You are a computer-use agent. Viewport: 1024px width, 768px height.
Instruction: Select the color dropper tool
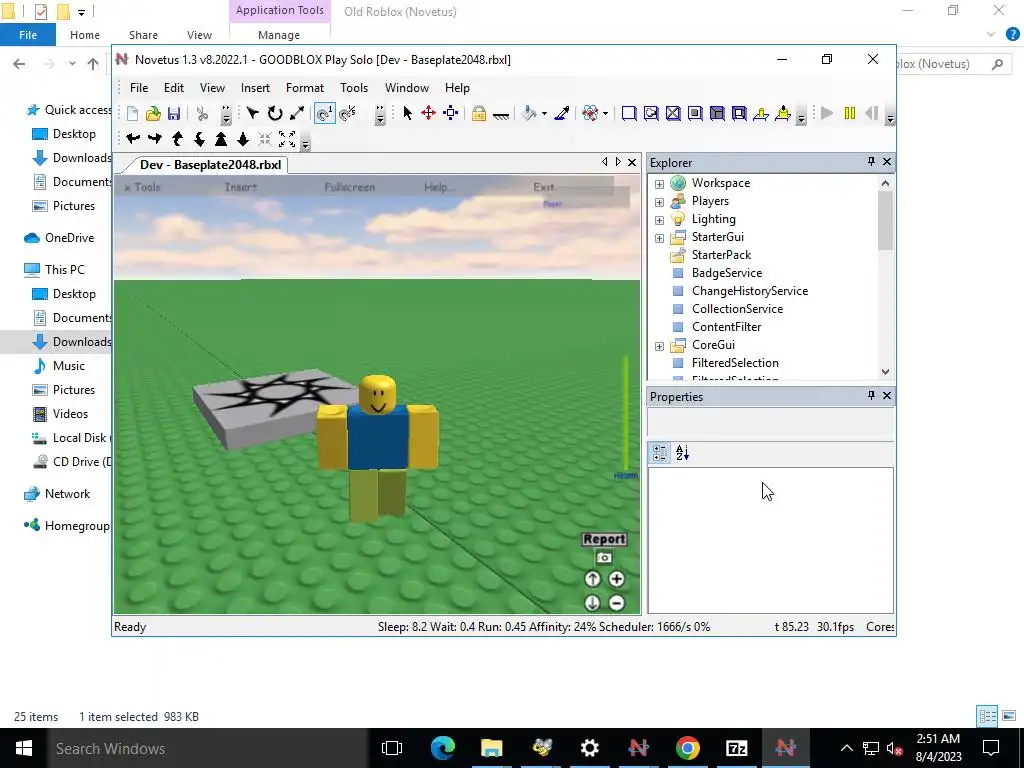[x=562, y=114]
